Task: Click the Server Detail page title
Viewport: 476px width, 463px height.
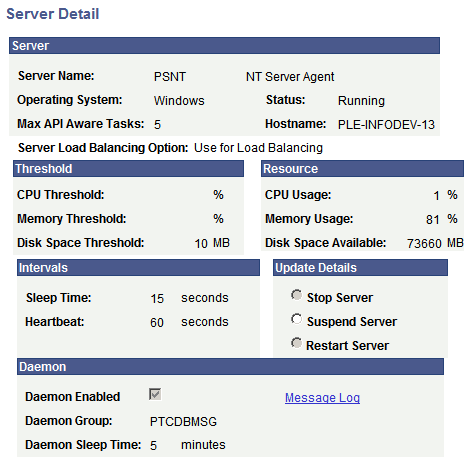Action: 53,14
